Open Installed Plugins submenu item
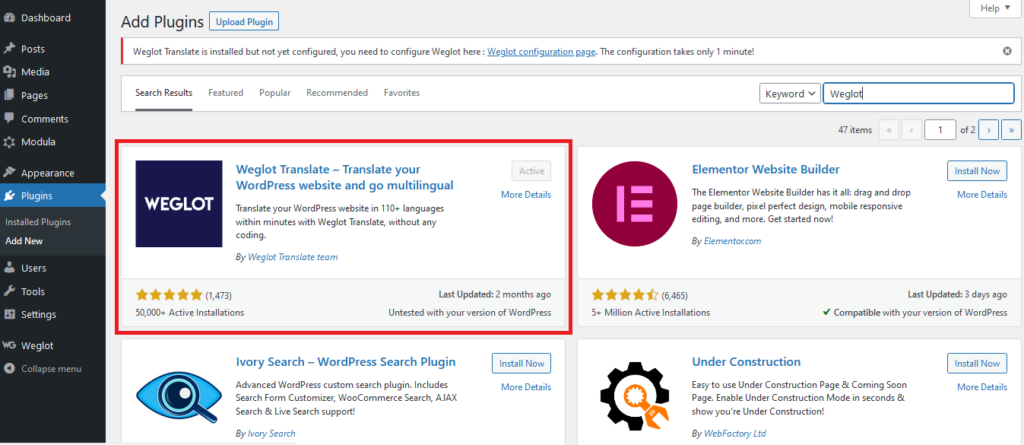Image resolution: width=1024 pixels, height=445 pixels. click(x=38, y=221)
